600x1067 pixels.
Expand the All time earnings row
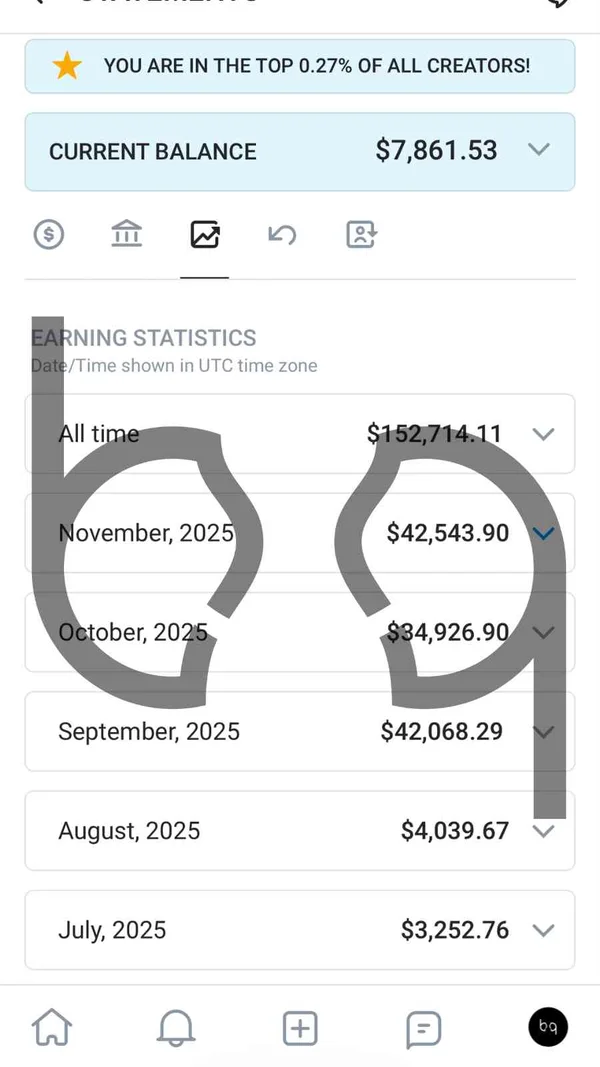pos(543,434)
